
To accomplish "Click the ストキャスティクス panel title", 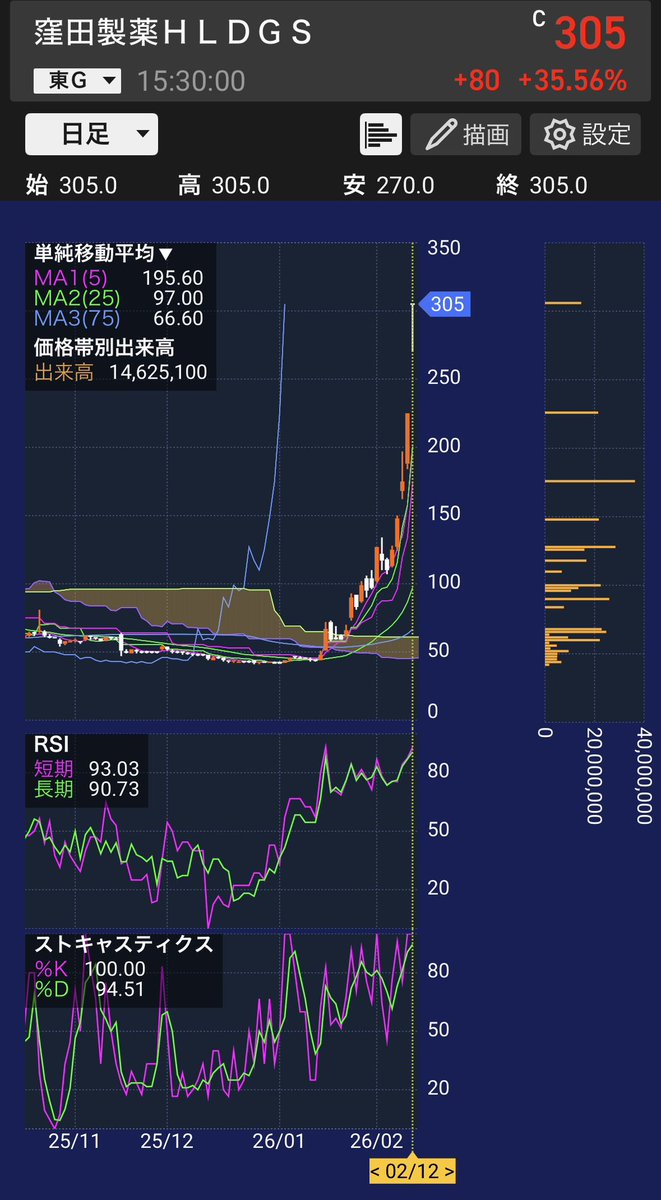I will click(124, 944).
